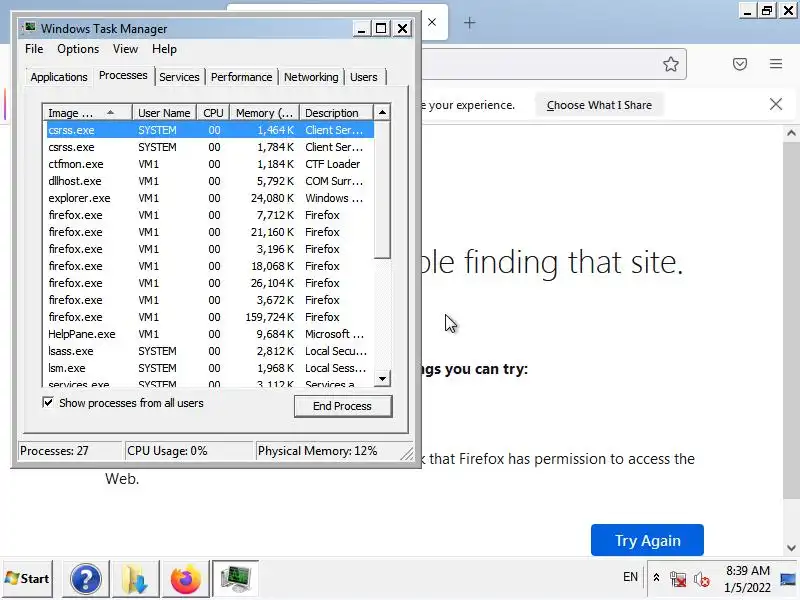
Task: Click the volume tray icon
Action: tap(702, 579)
